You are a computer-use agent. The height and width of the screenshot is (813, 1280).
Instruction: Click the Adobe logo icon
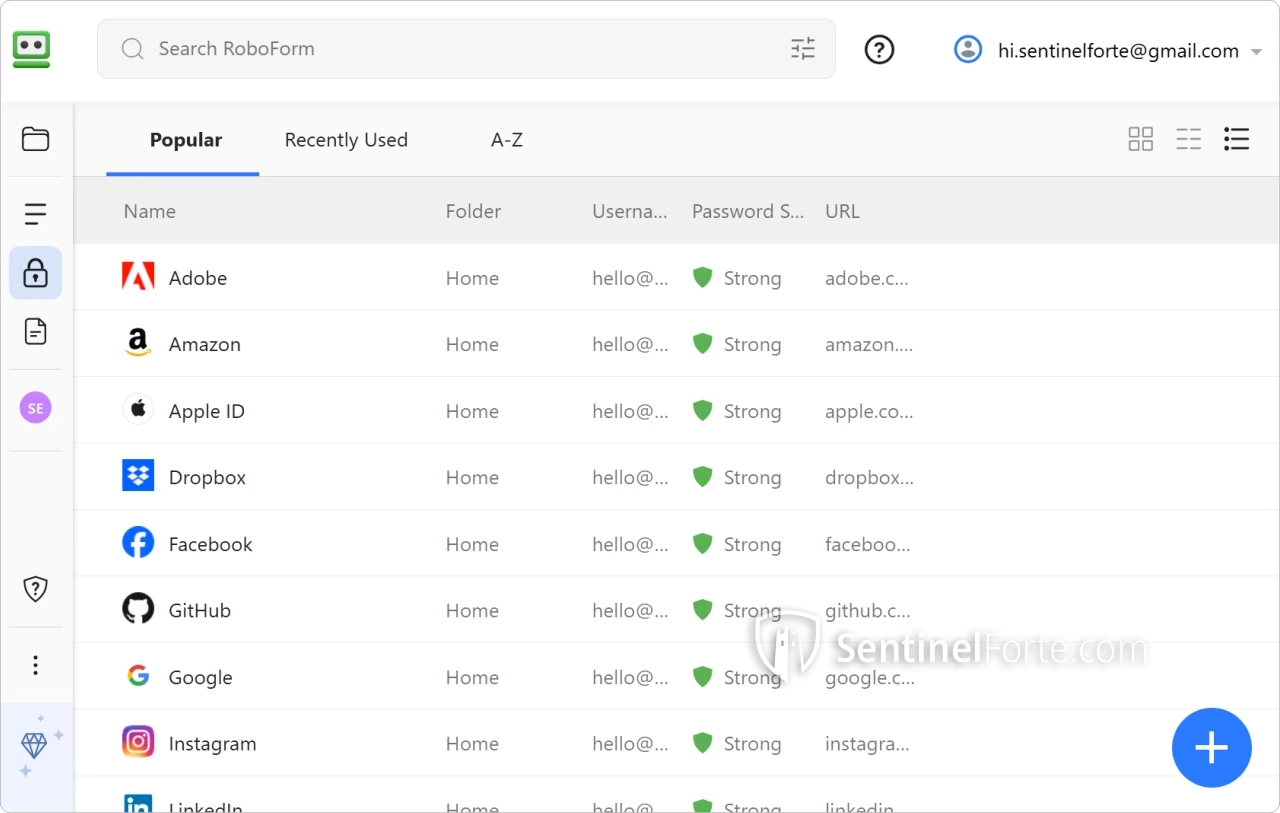click(138, 277)
